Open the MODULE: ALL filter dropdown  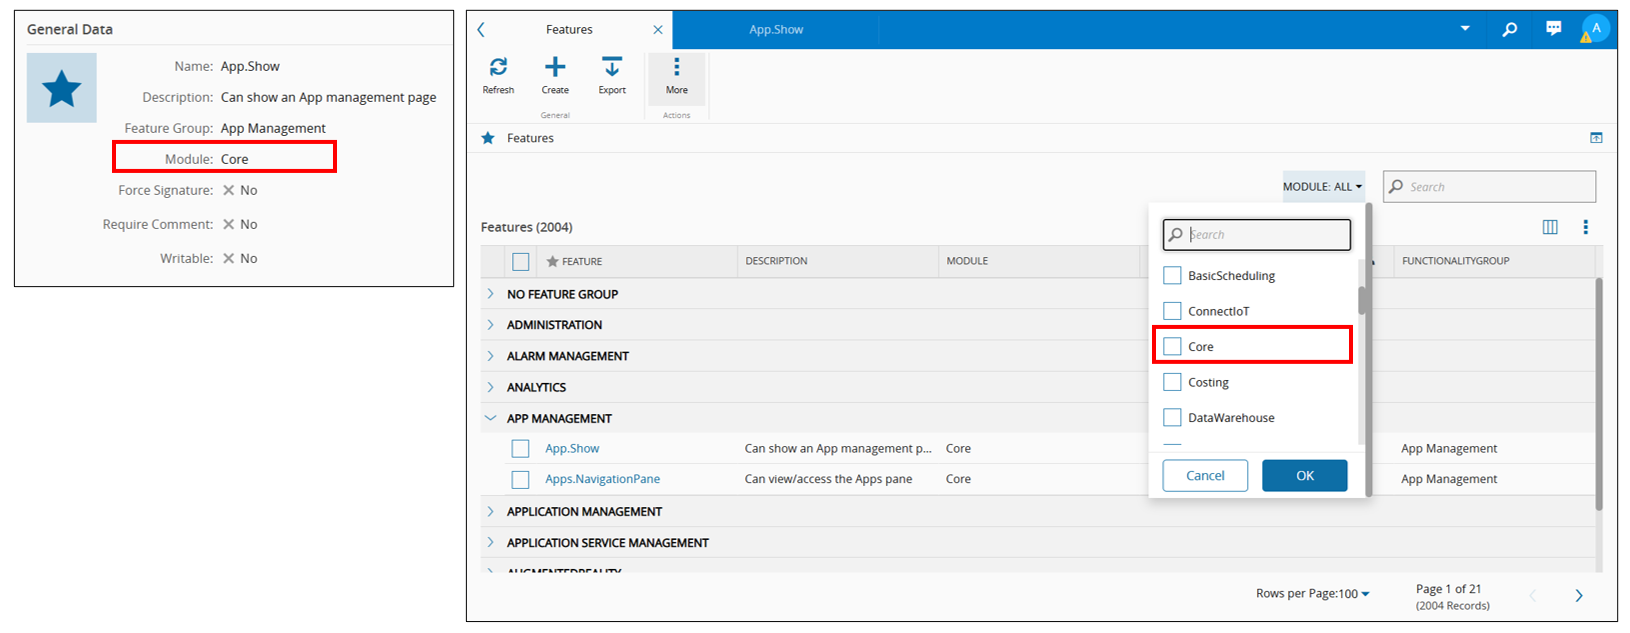(1322, 187)
